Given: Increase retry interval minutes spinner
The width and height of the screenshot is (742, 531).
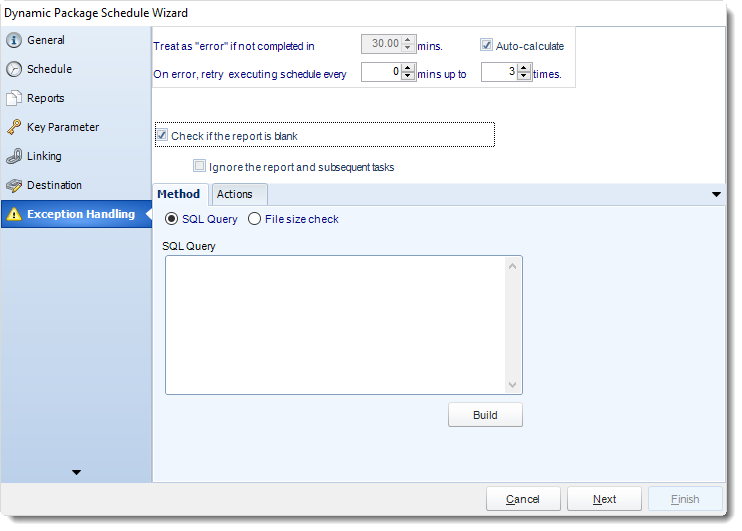Looking at the screenshot, I should tap(408, 68).
